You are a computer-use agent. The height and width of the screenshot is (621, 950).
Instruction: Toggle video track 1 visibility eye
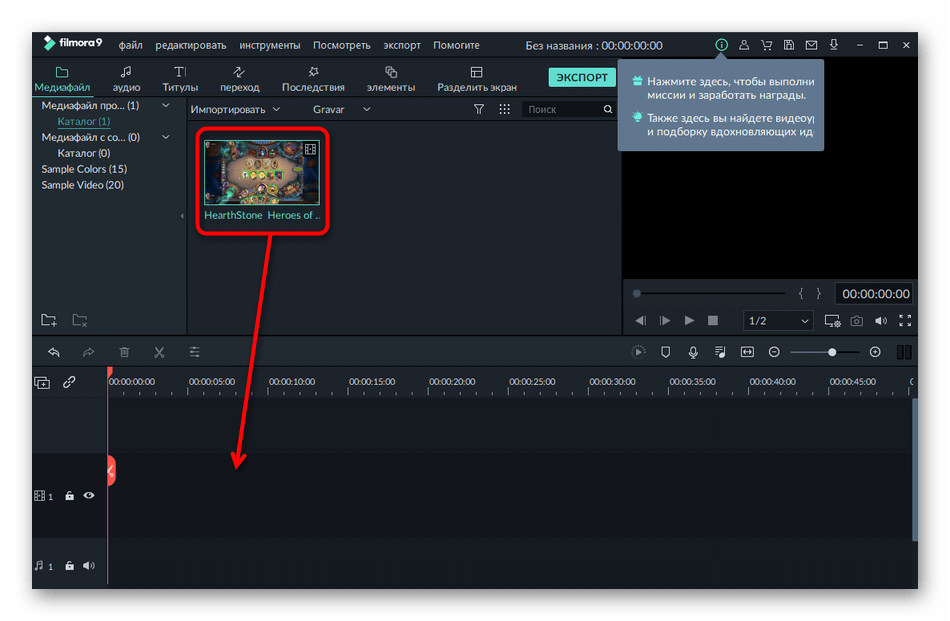[x=89, y=495]
